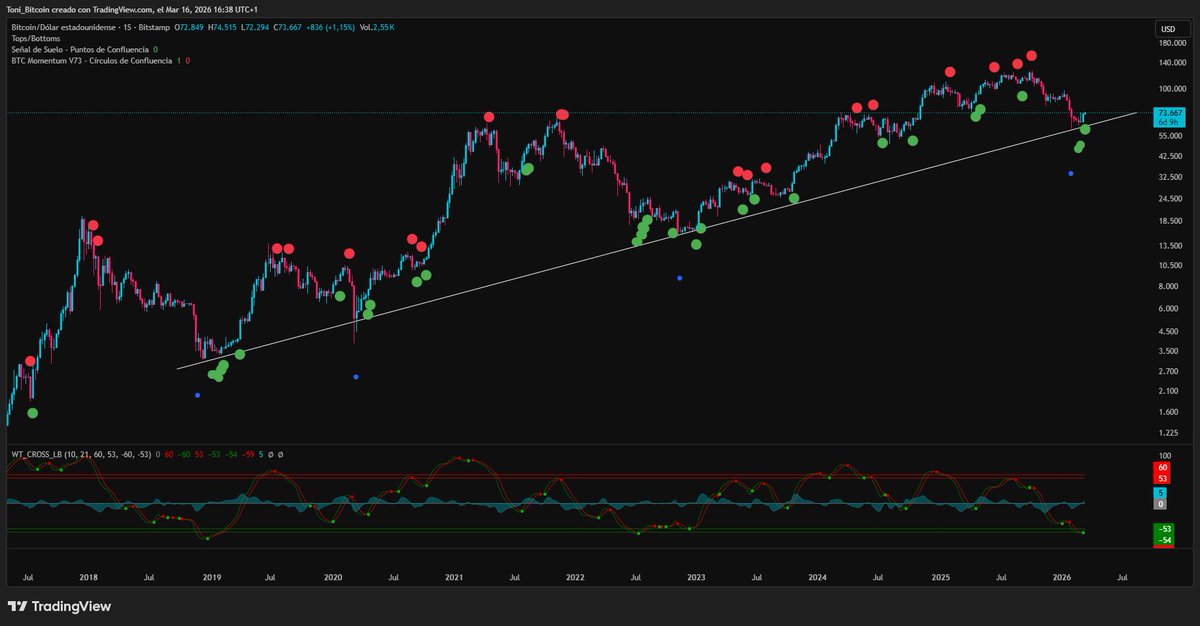Screen dimensions: 1200x626
Task: Click the 100.000 price axis label
Action: pyautogui.click(x=1171, y=89)
